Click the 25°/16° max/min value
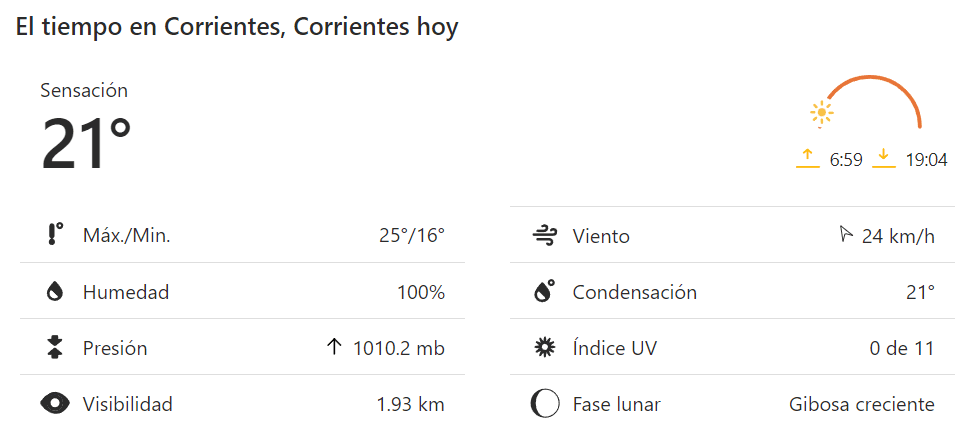Screen dimensions: 975x439 coord(411,236)
